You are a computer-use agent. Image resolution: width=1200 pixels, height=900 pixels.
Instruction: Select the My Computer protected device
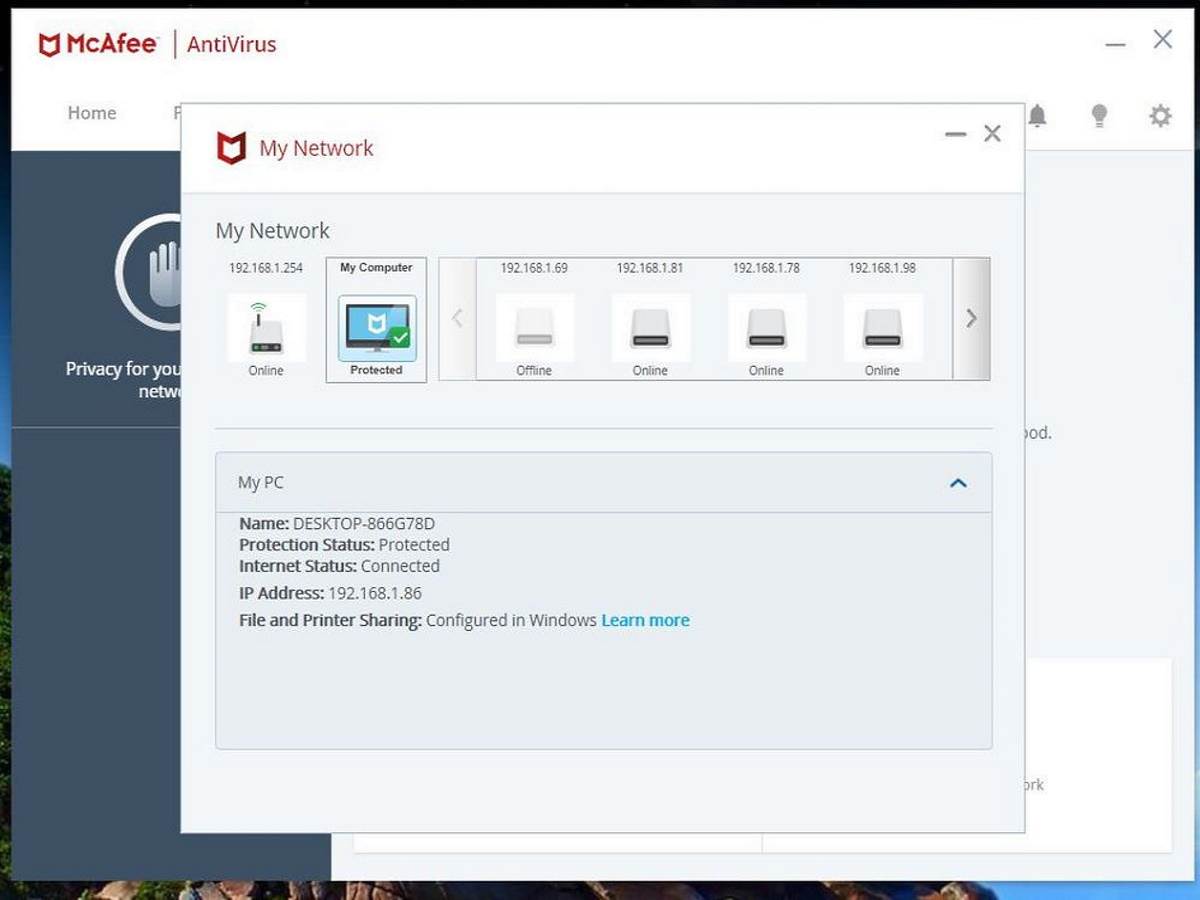pos(376,320)
